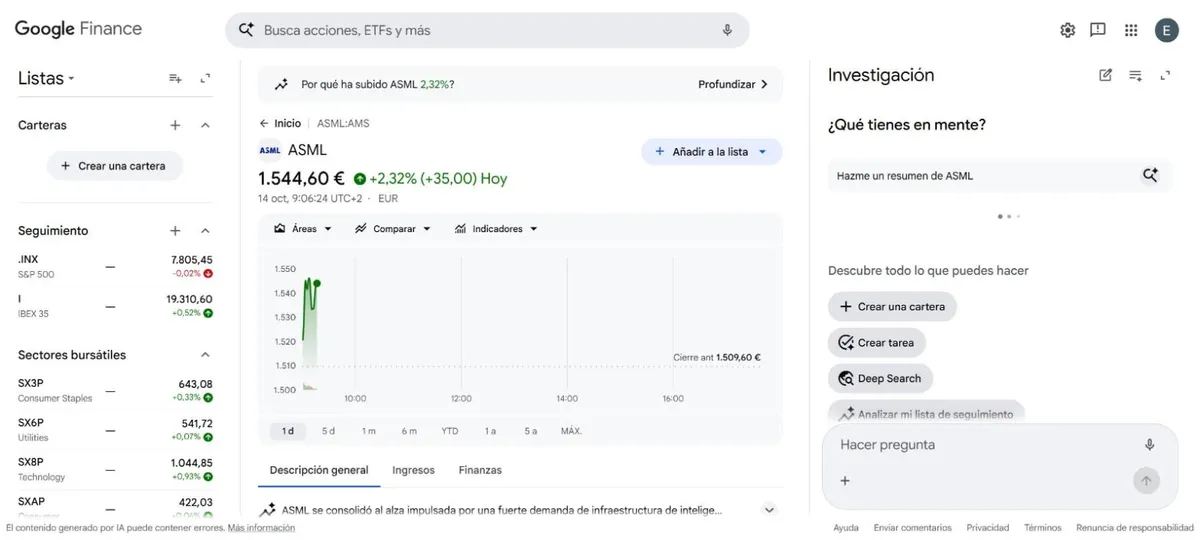Click the back arrow next to Inicio
The height and width of the screenshot is (540, 1200).
click(264, 124)
